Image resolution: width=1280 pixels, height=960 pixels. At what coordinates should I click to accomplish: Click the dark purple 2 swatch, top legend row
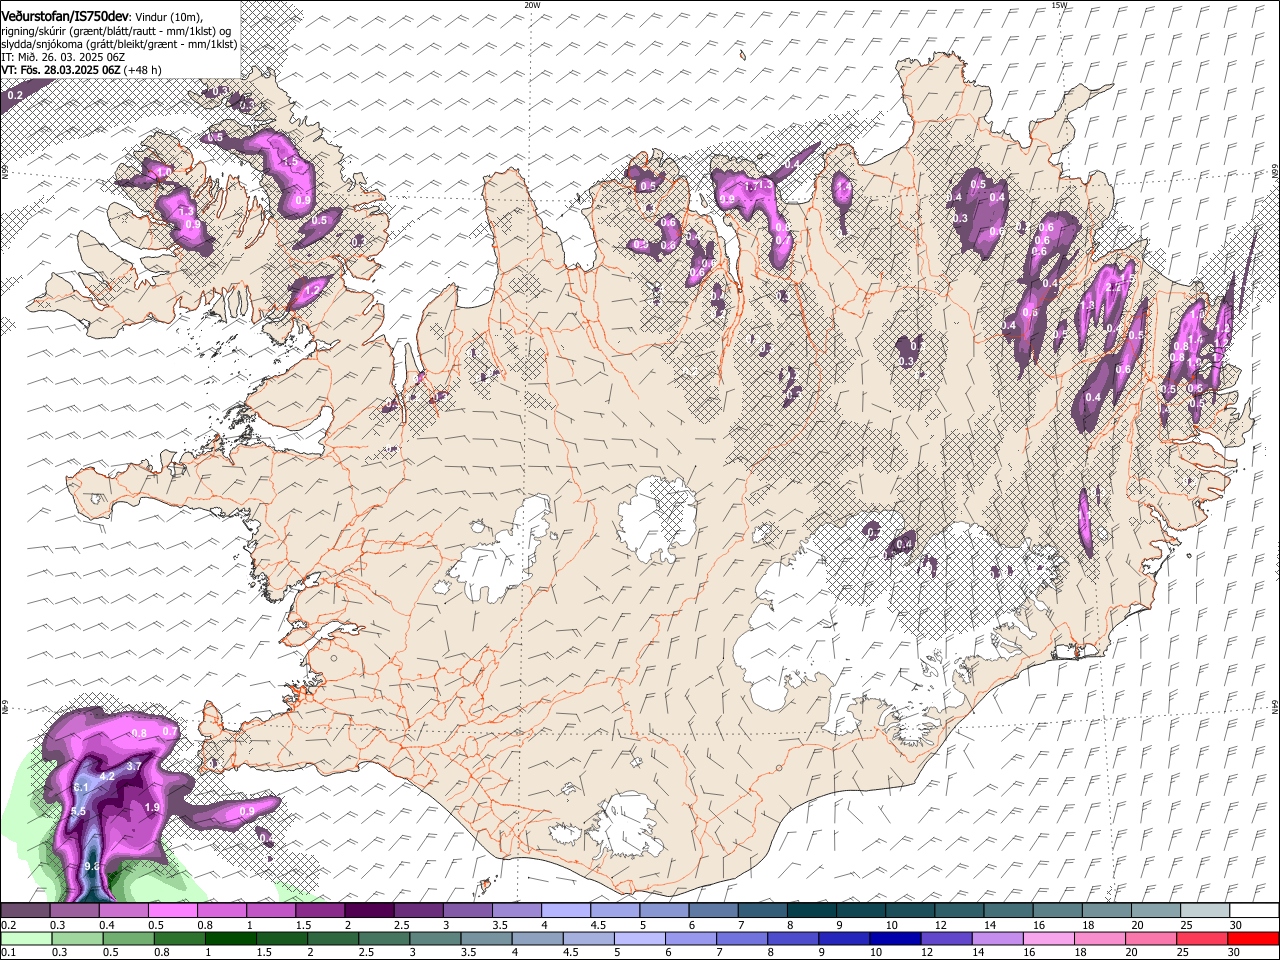(x=369, y=910)
